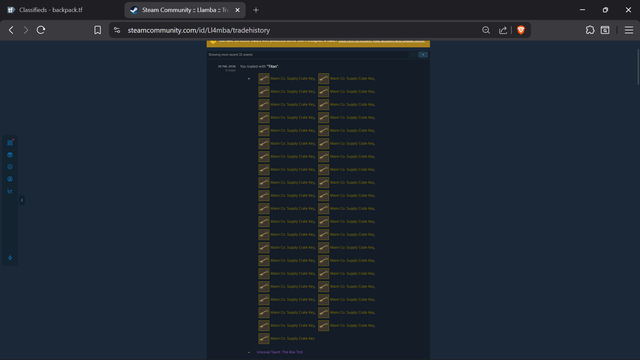640x360 pixels.
Task: Select the Steam Community Llamba tab
Action: pyautogui.click(x=184, y=10)
